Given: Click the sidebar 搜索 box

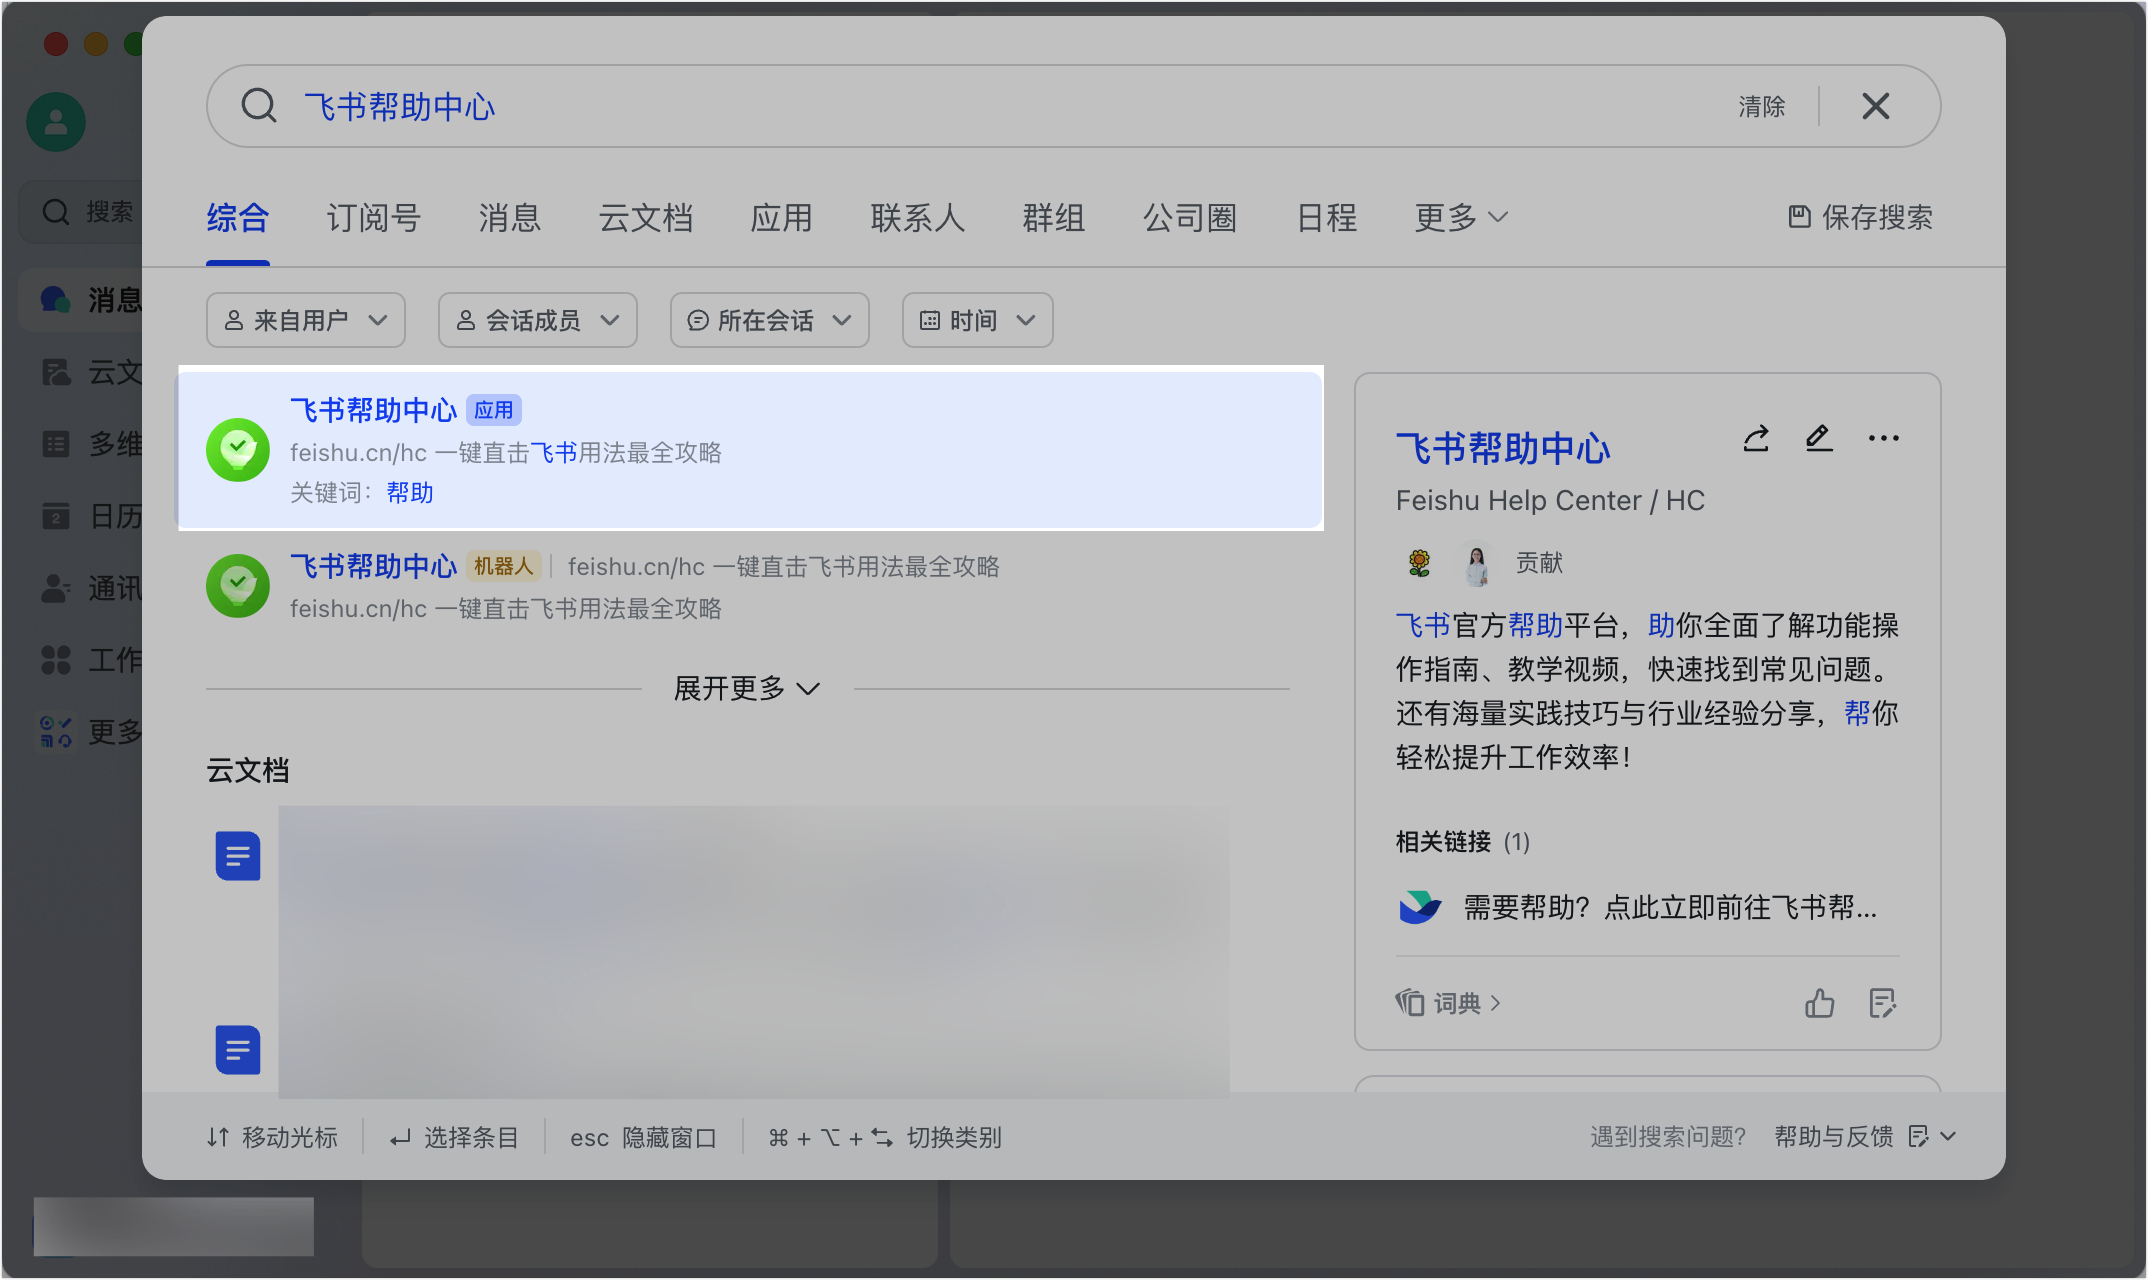Looking at the screenshot, I should (x=82, y=212).
